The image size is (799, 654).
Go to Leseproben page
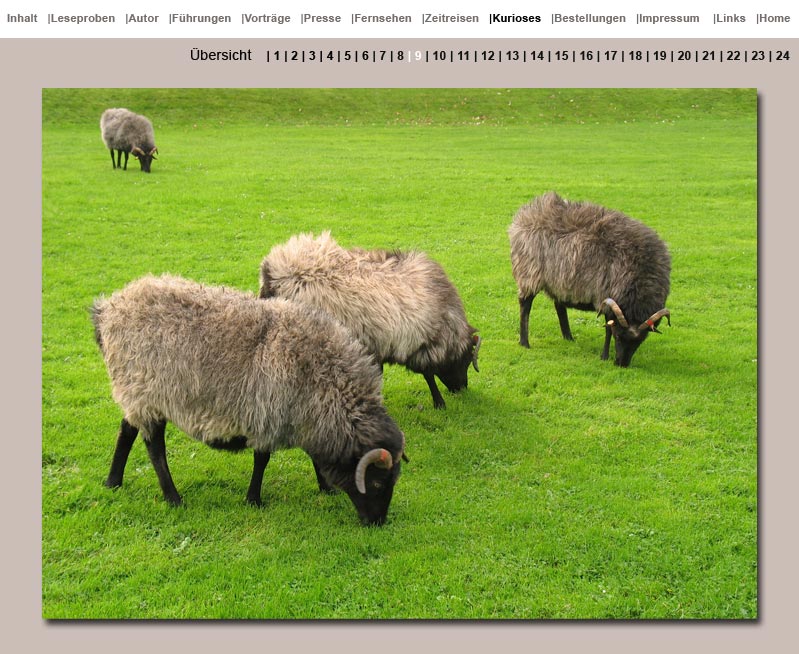pyautogui.click(x=82, y=18)
